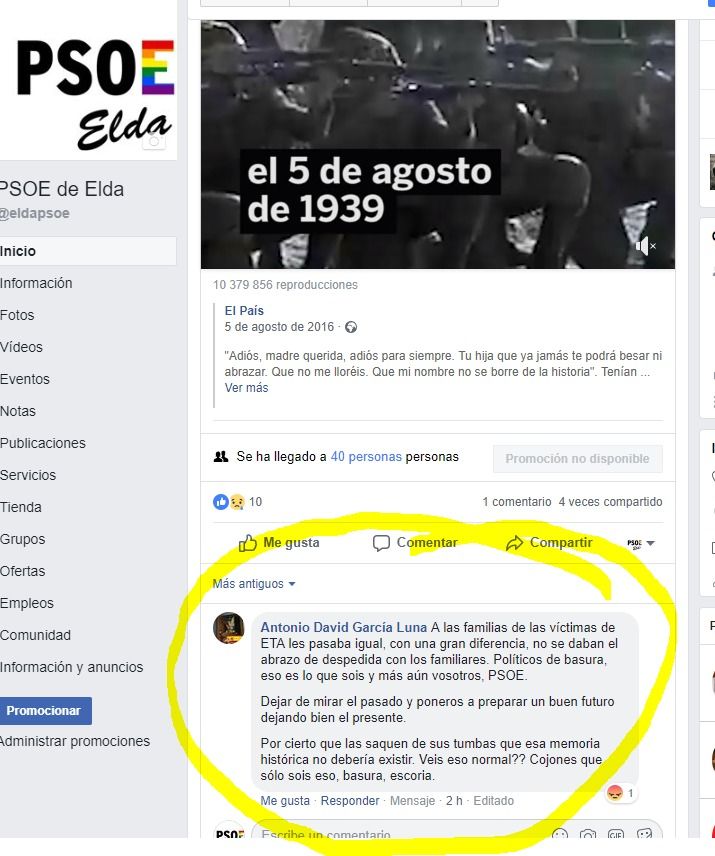The width and height of the screenshot is (715, 856).
Task: Click the globe privacy icon beside date
Action: coord(351,327)
